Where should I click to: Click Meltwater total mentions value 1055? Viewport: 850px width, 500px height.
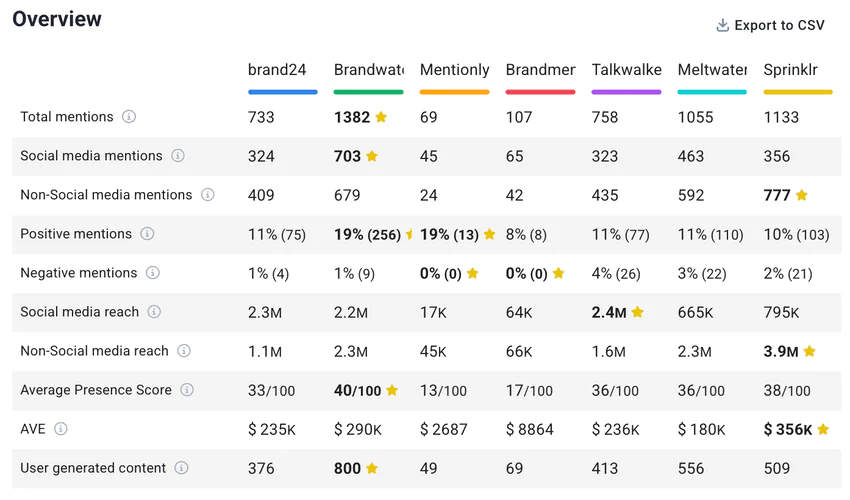(x=696, y=117)
